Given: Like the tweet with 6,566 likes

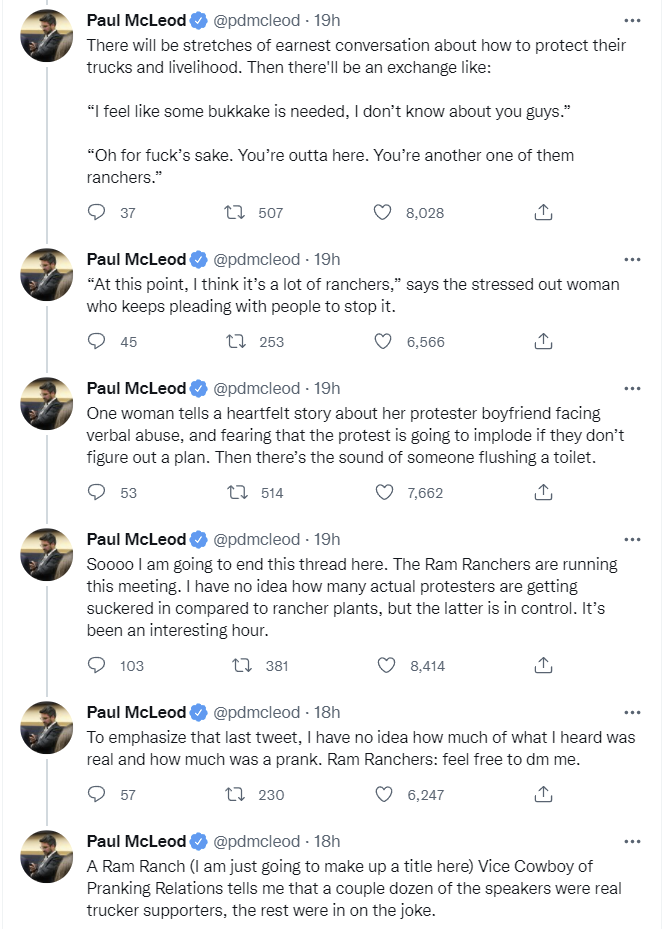Looking at the screenshot, I should (x=382, y=341).
